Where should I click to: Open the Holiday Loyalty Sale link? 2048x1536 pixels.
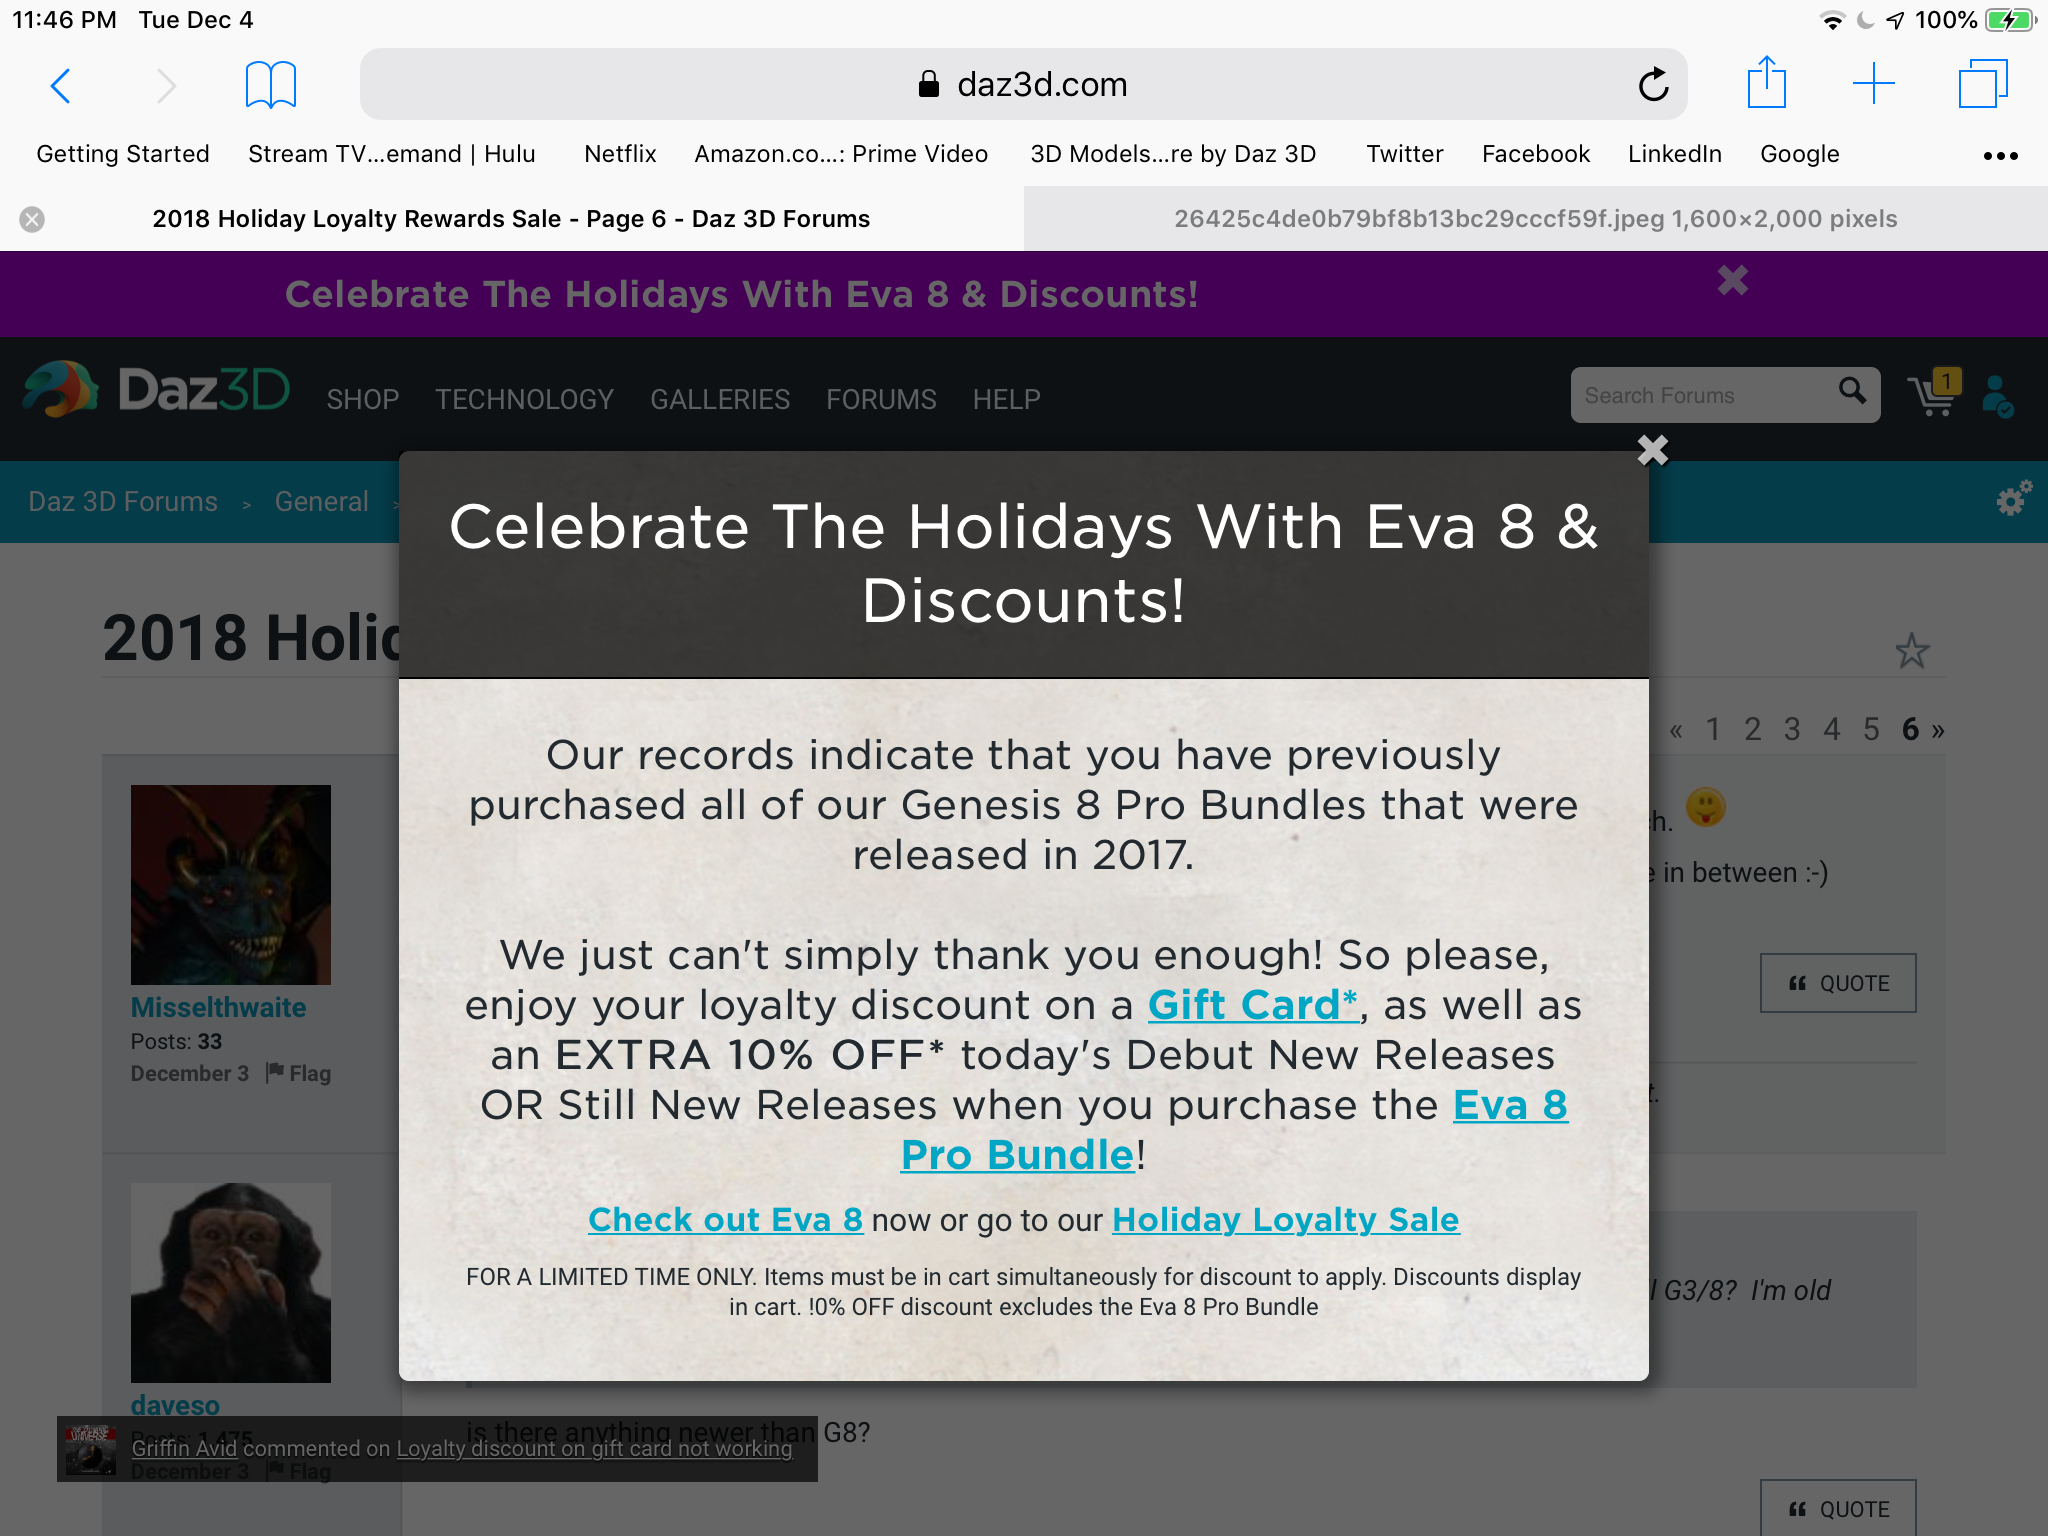[1285, 1219]
